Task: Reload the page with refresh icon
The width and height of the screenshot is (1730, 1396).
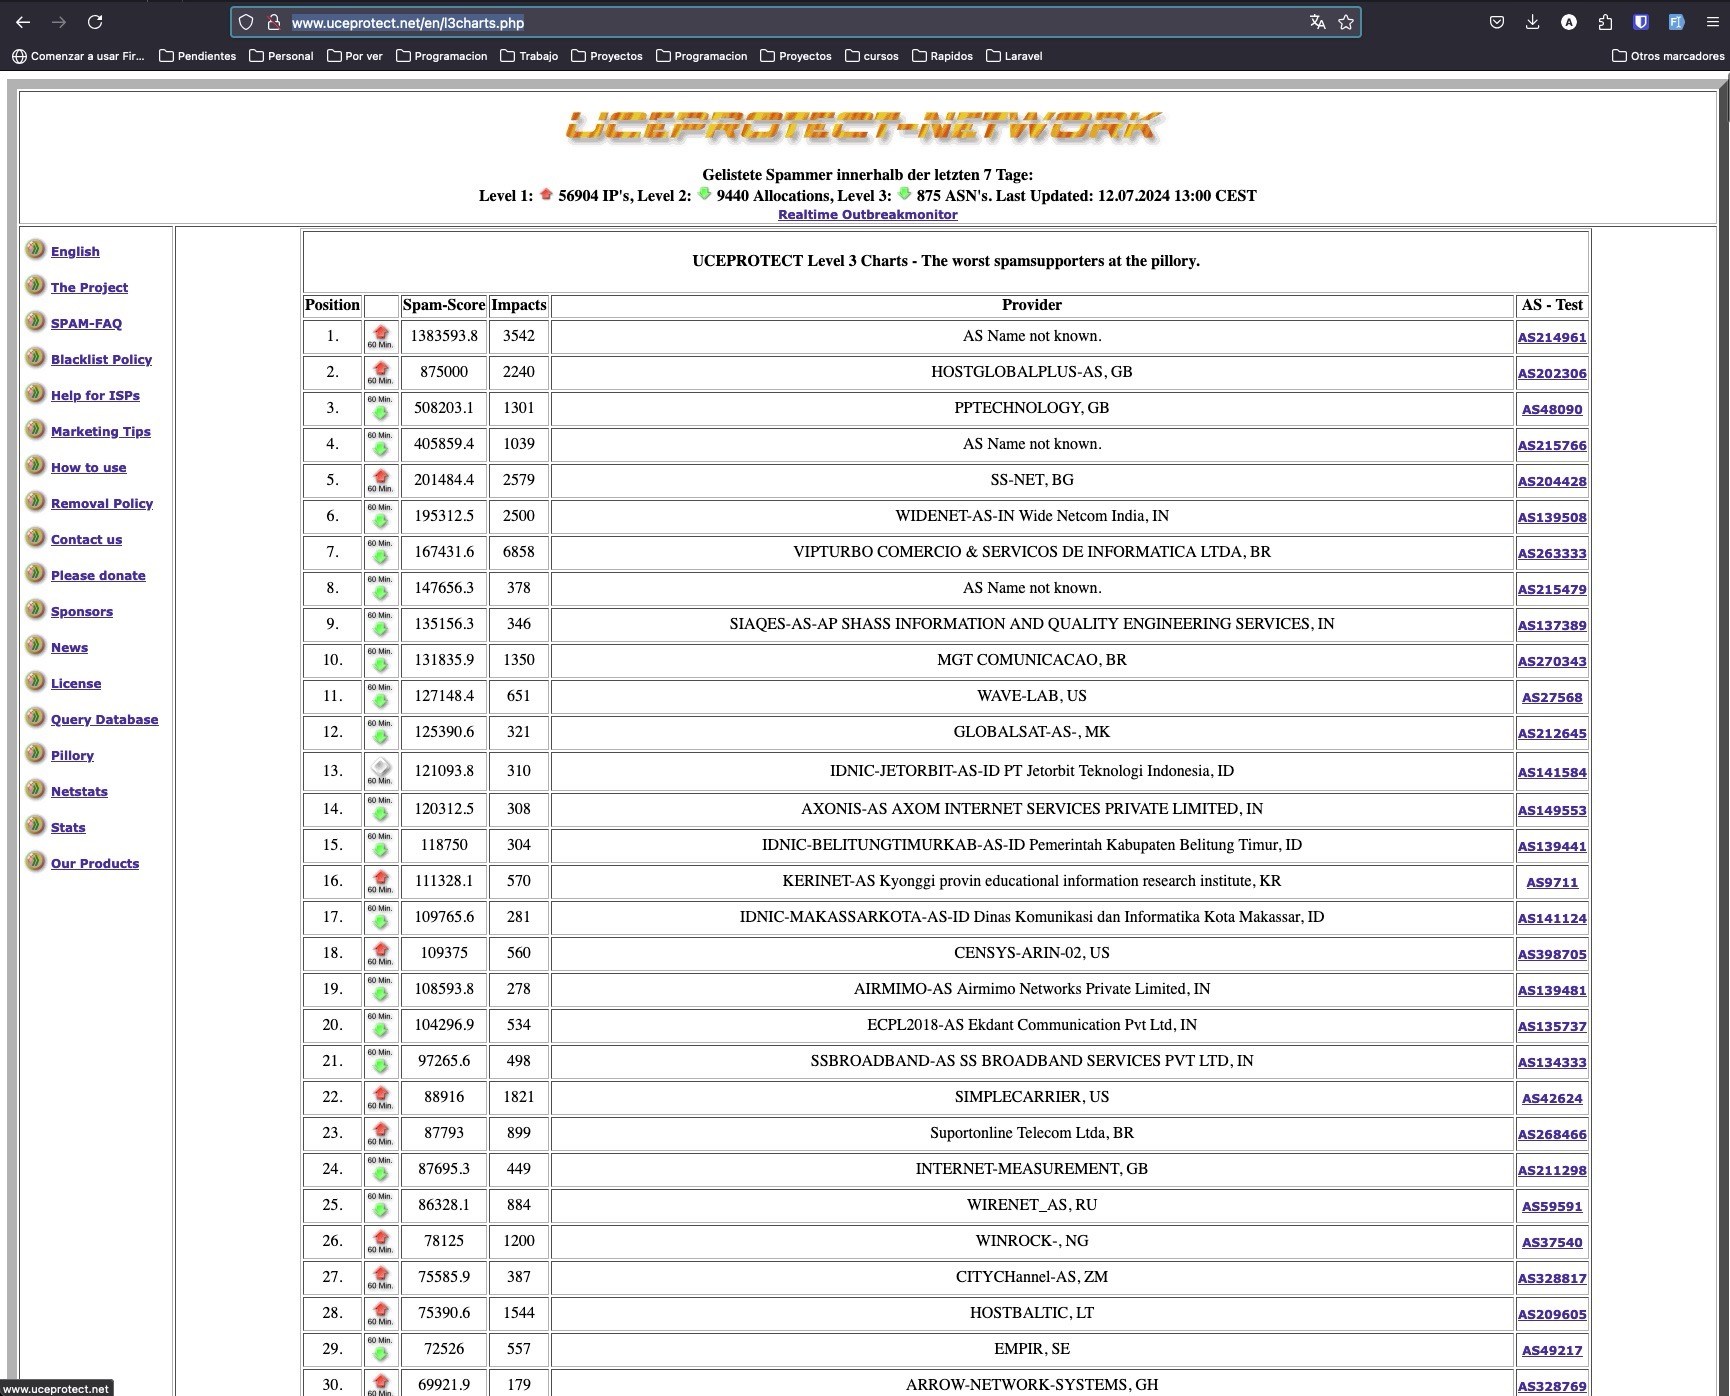Action: (x=95, y=22)
